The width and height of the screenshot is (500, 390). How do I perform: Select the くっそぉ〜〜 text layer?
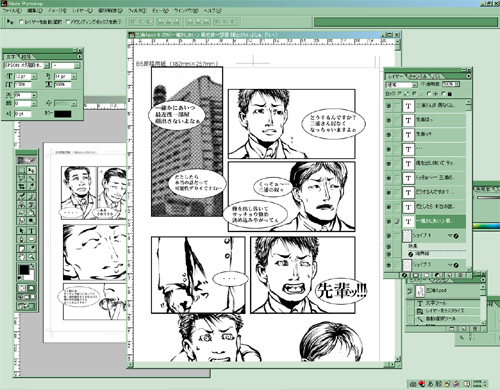point(433,178)
